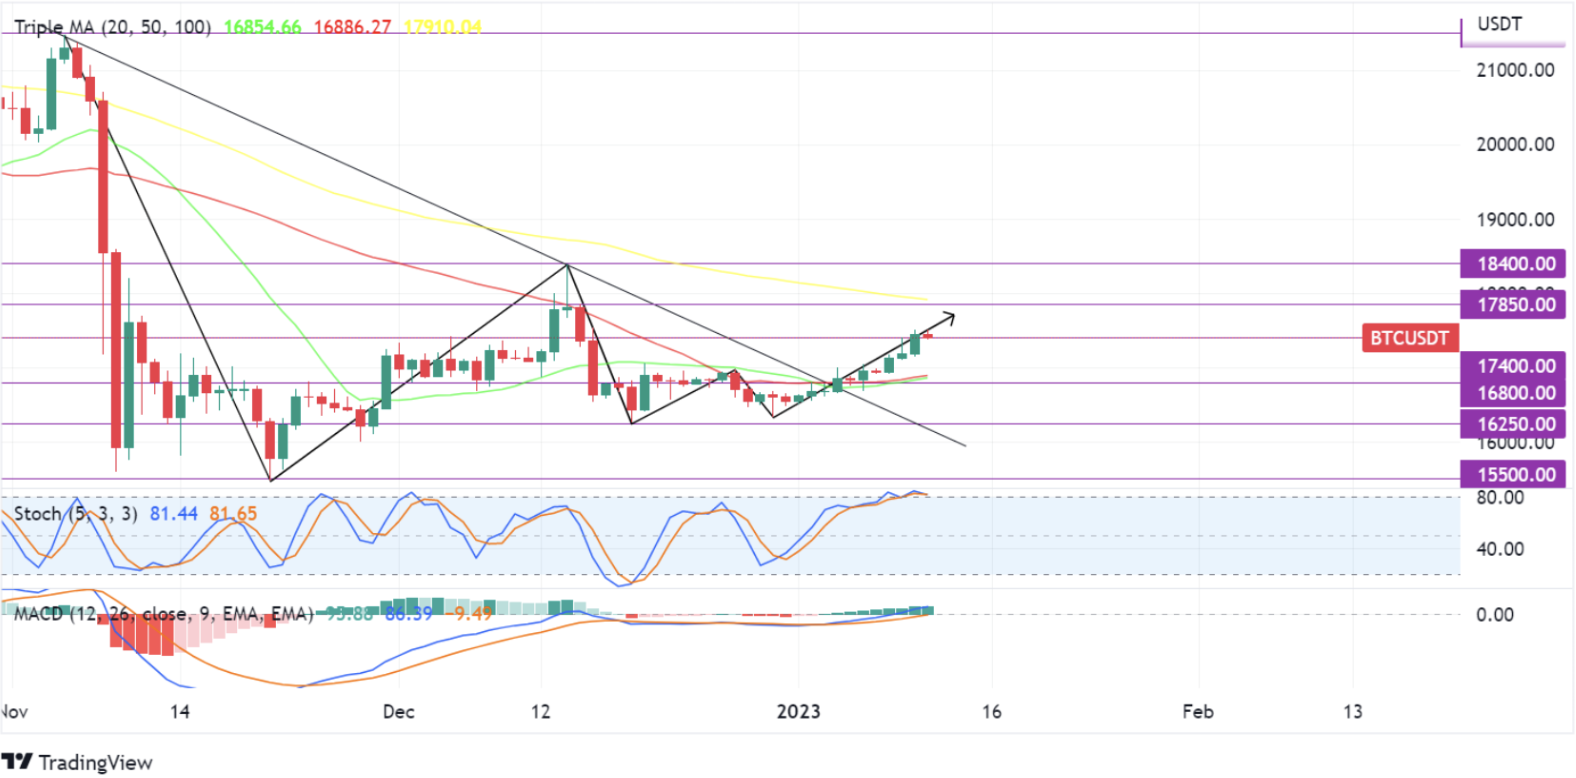Select the 16250.00 price level label
The width and height of the screenshot is (1576, 778).
[x=1513, y=424]
